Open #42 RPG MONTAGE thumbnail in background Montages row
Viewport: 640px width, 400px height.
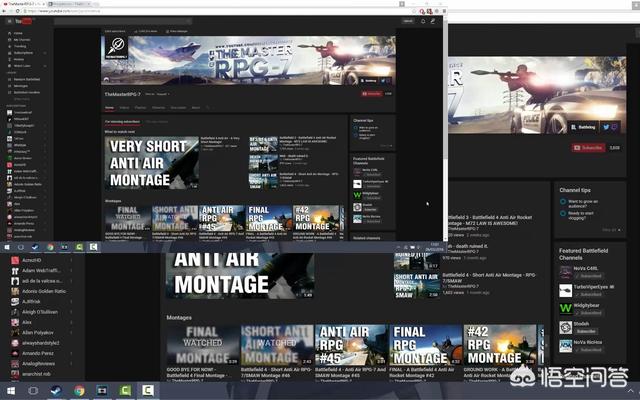coord(500,345)
